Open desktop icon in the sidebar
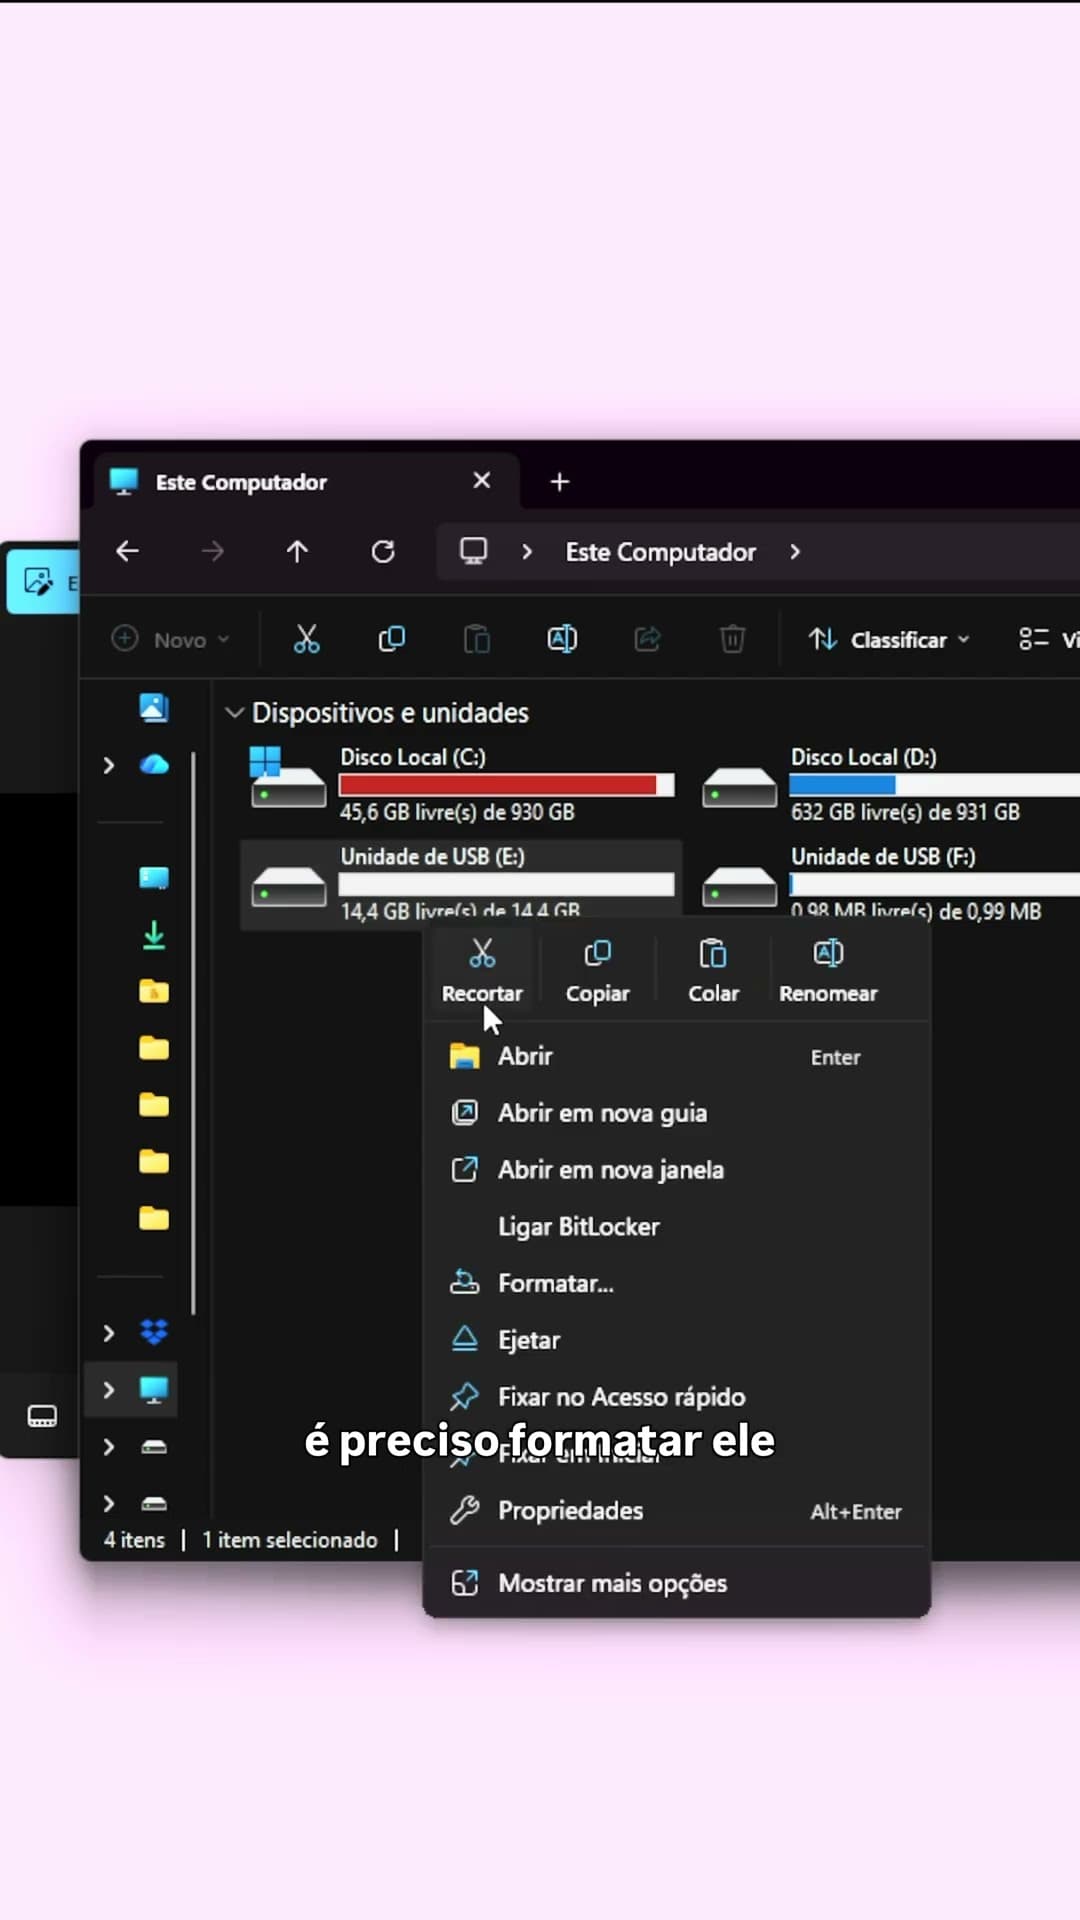Viewport: 1080px width, 1920px height. point(154,878)
